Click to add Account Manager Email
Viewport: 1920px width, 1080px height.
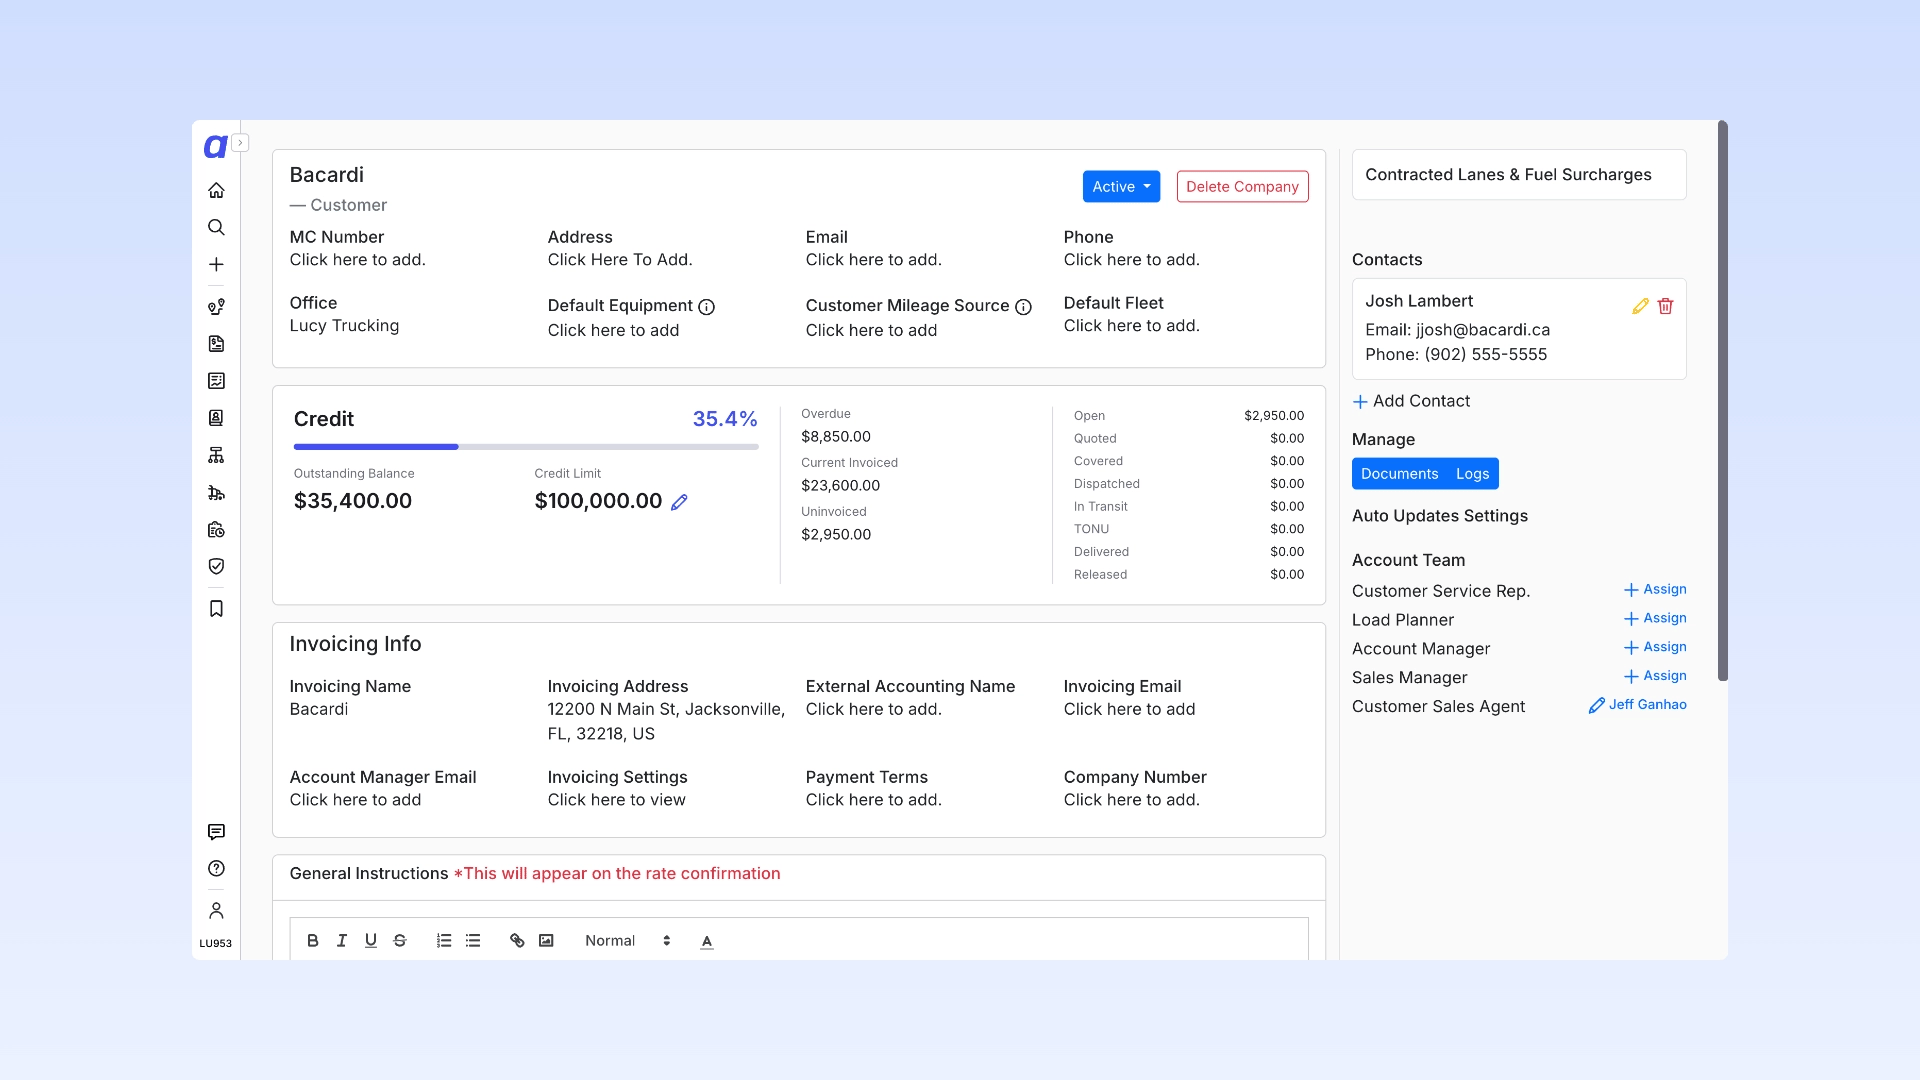coord(355,800)
